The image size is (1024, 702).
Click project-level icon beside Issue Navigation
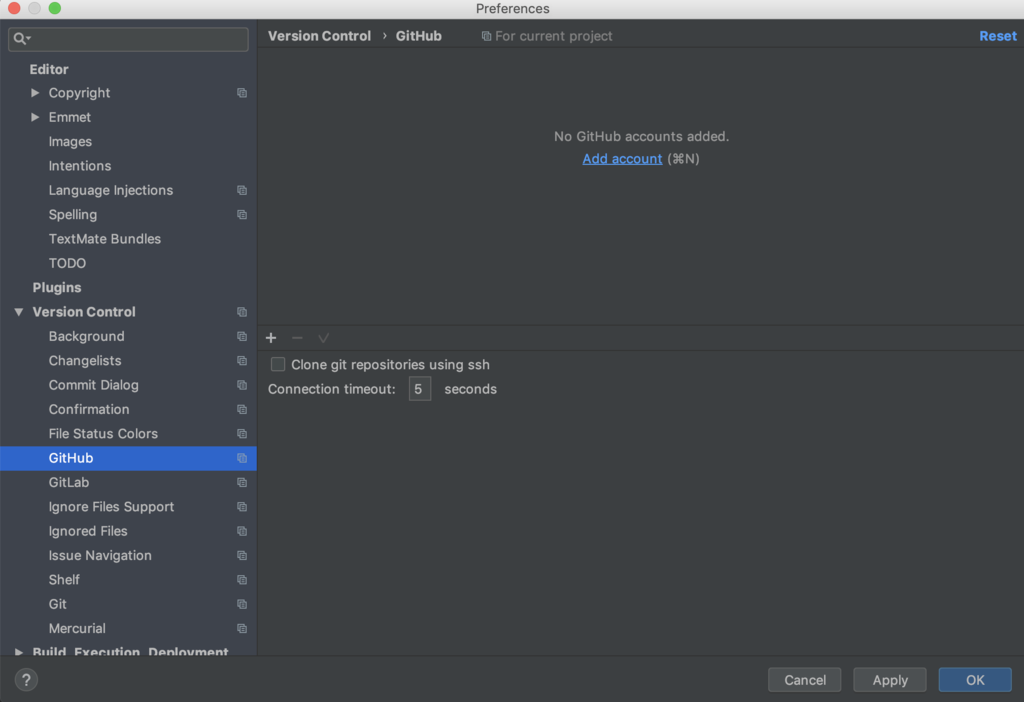[x=242, y=556]
